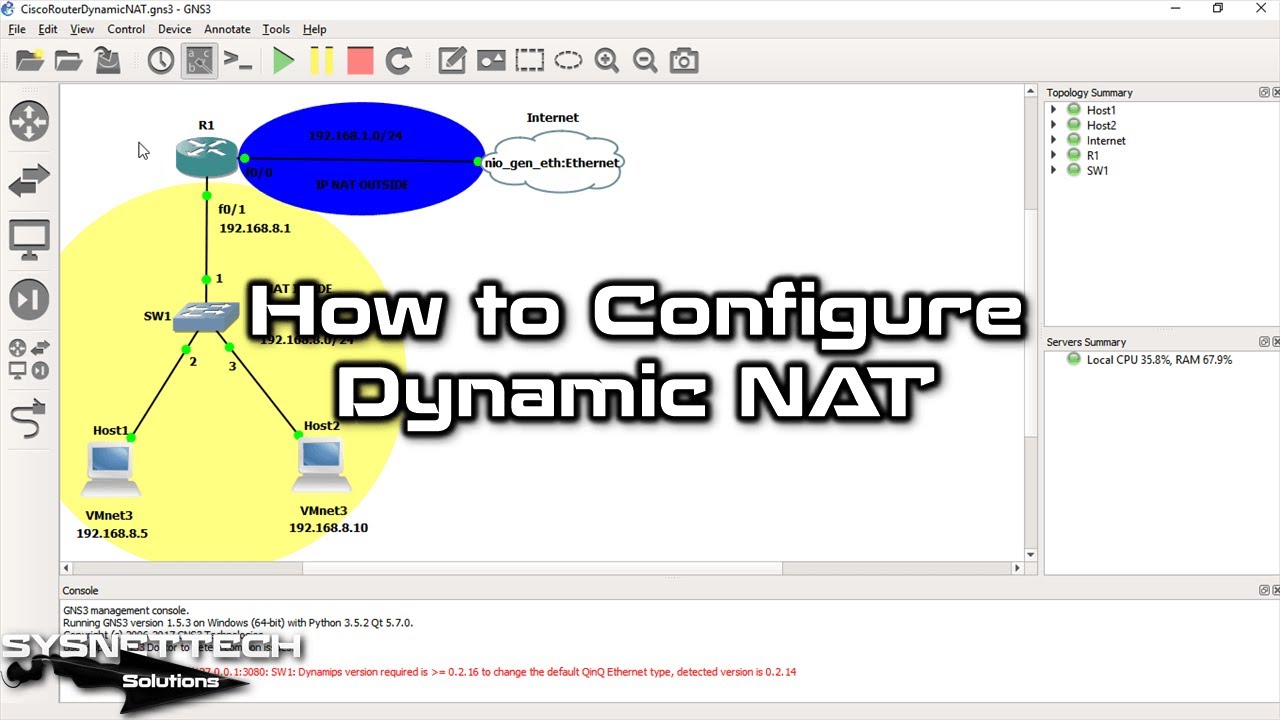The height and width of the screenshot is (720, 1280).
Task: Toggle Show/Hide interface labels button
Action: [199, 61]
